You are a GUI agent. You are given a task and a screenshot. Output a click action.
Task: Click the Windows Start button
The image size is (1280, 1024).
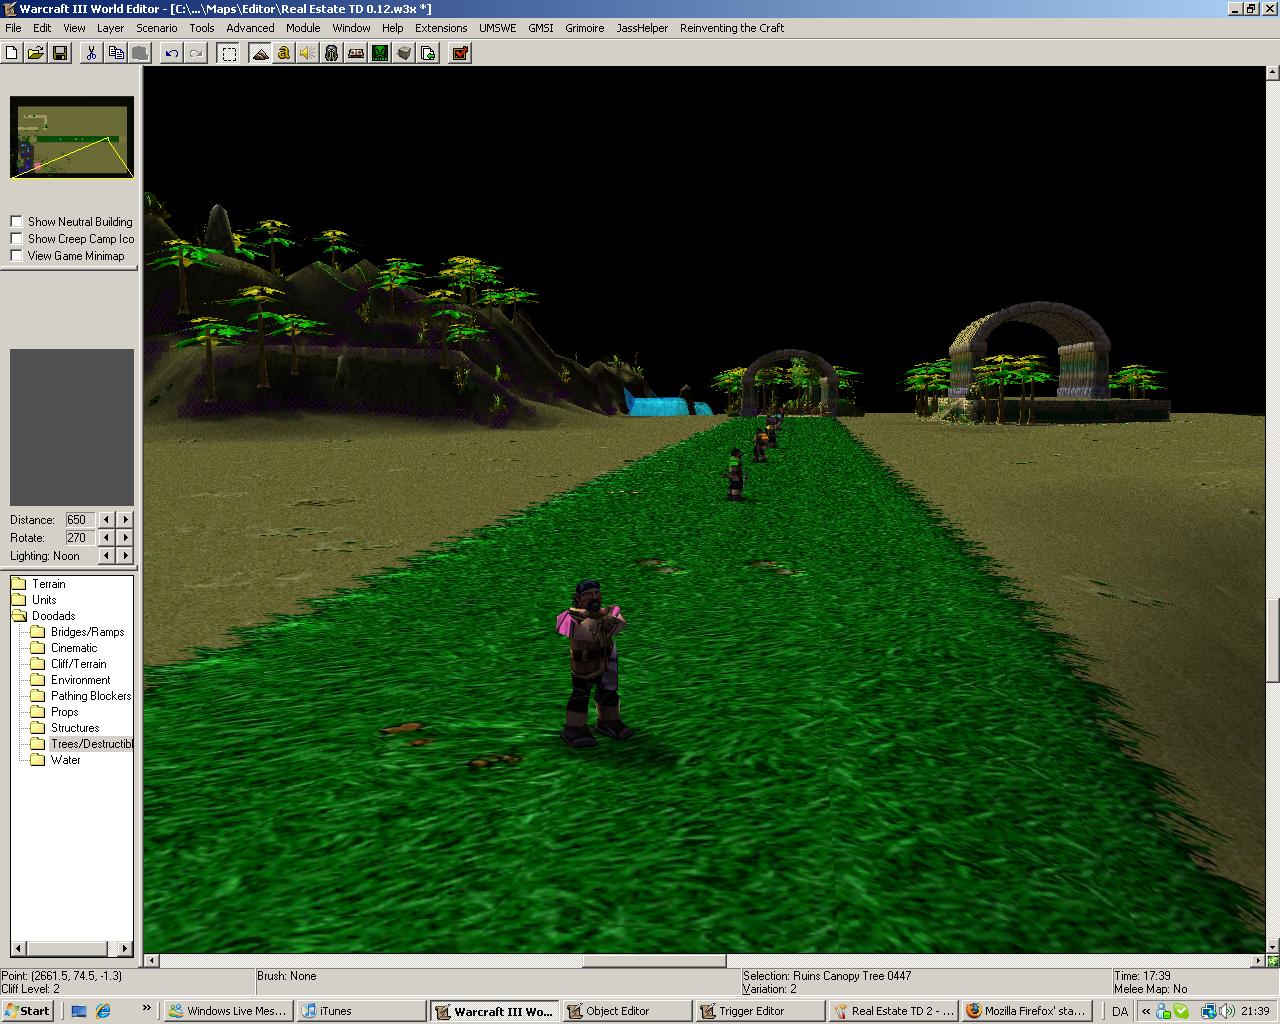coord(27,1011)
